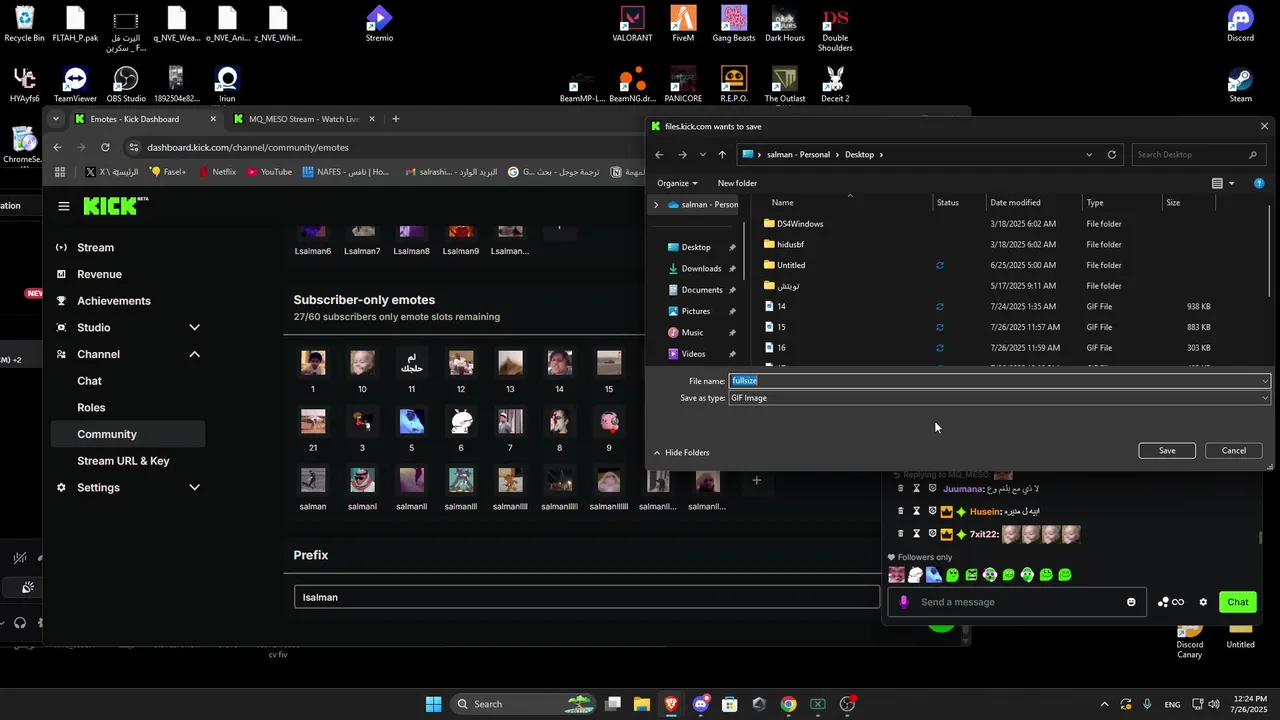This screenshot has height=720, width=1280.
Task: Open the VALORANT desktop shortcut
Action: [x=632, y=25]
